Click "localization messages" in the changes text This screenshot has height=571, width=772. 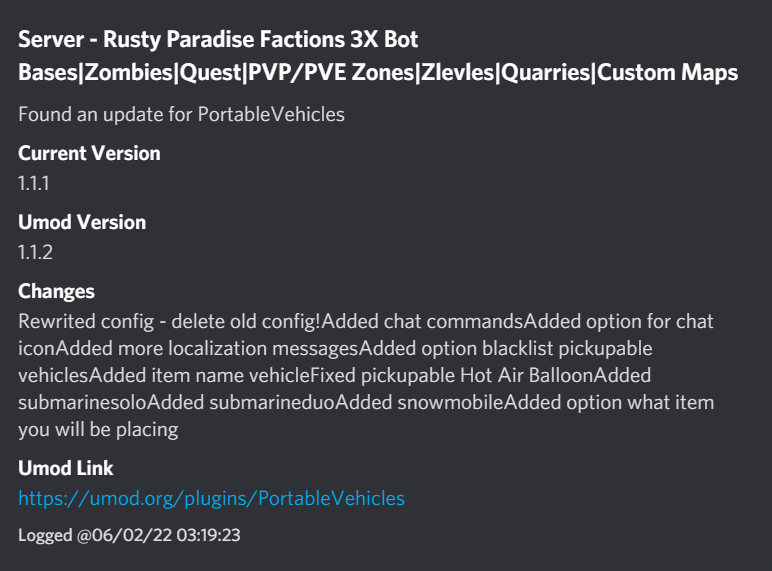pyautogui.click(x=247, y=349)
